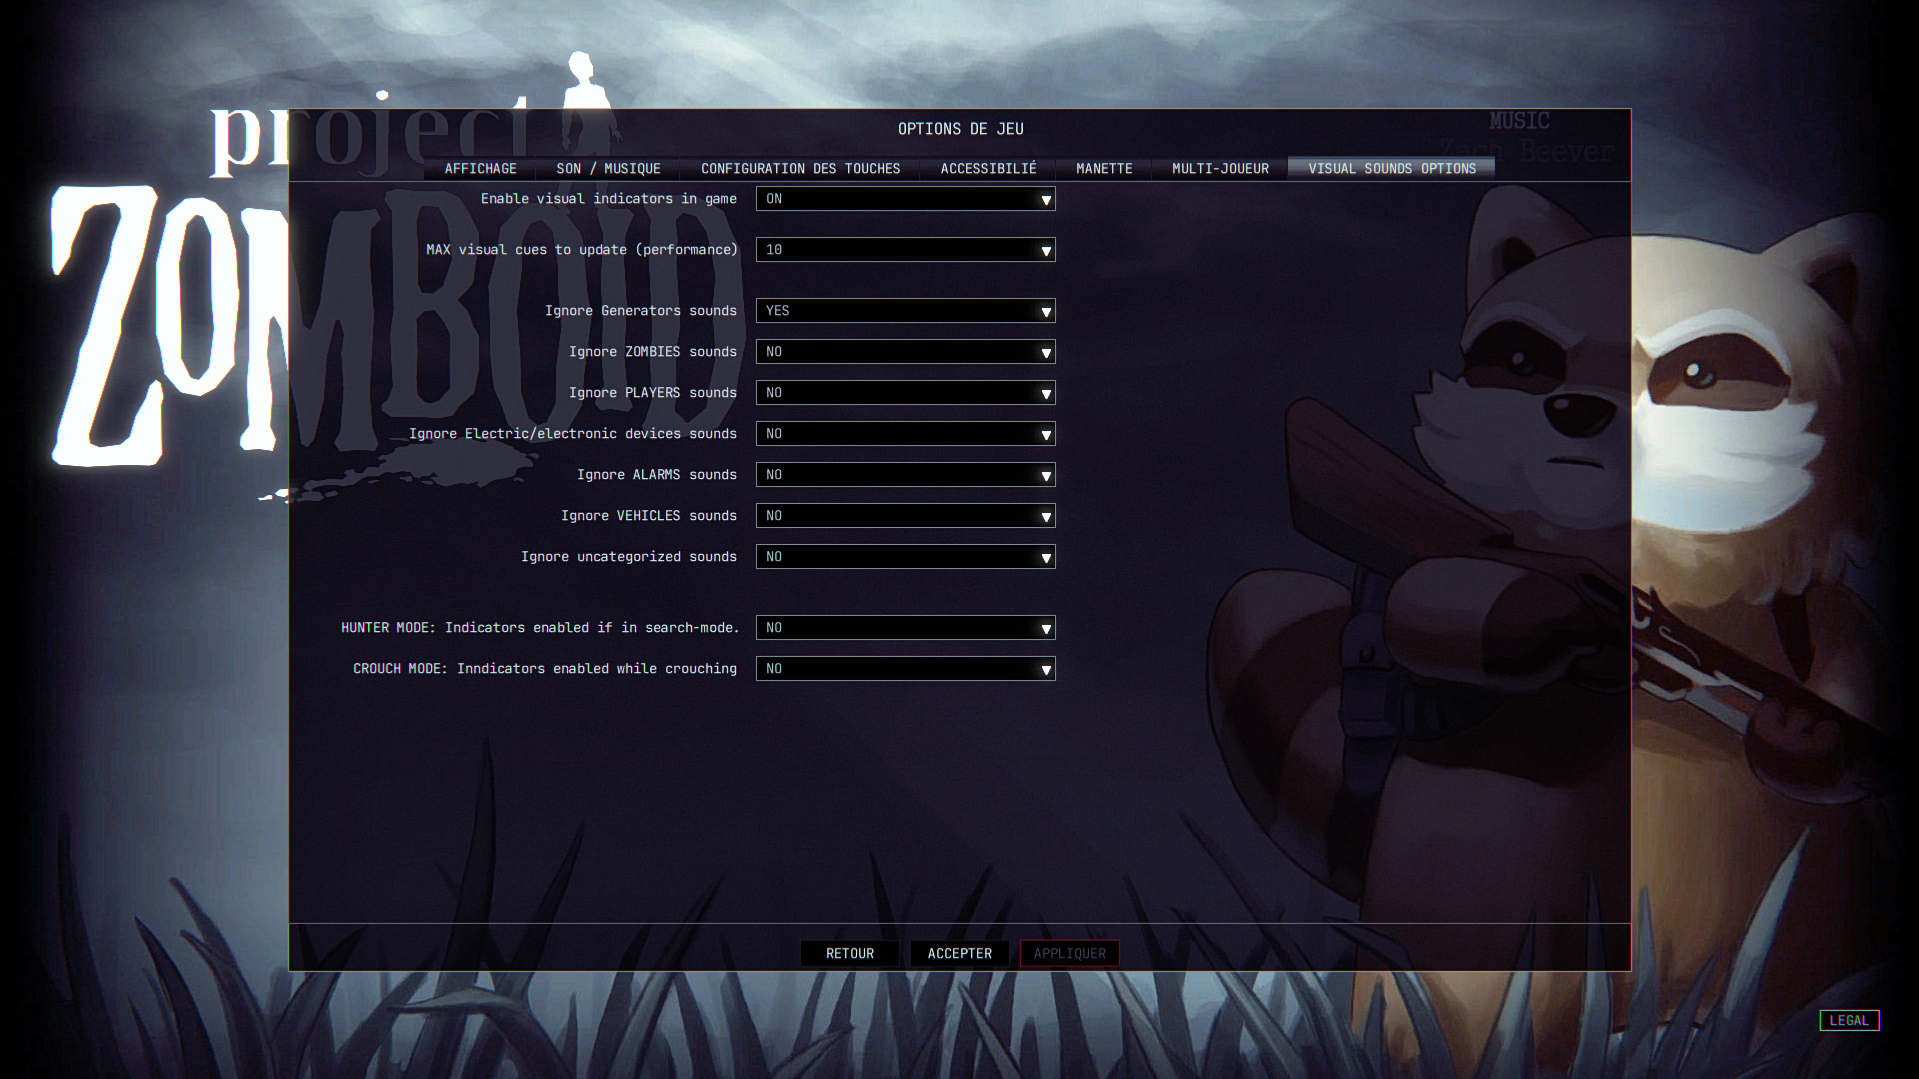This screenshot has height=1079, width=1919.
Task: Click the 'MAX visual cues to update (performance)' label
Action: click(582, 250)
